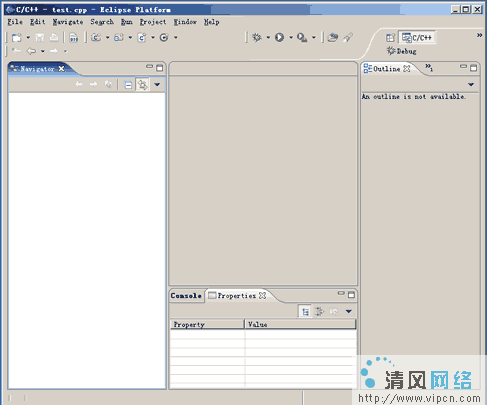Minimize the Outline panel
Viewport: 487px width, 405px height.
[x=463, y=67]
